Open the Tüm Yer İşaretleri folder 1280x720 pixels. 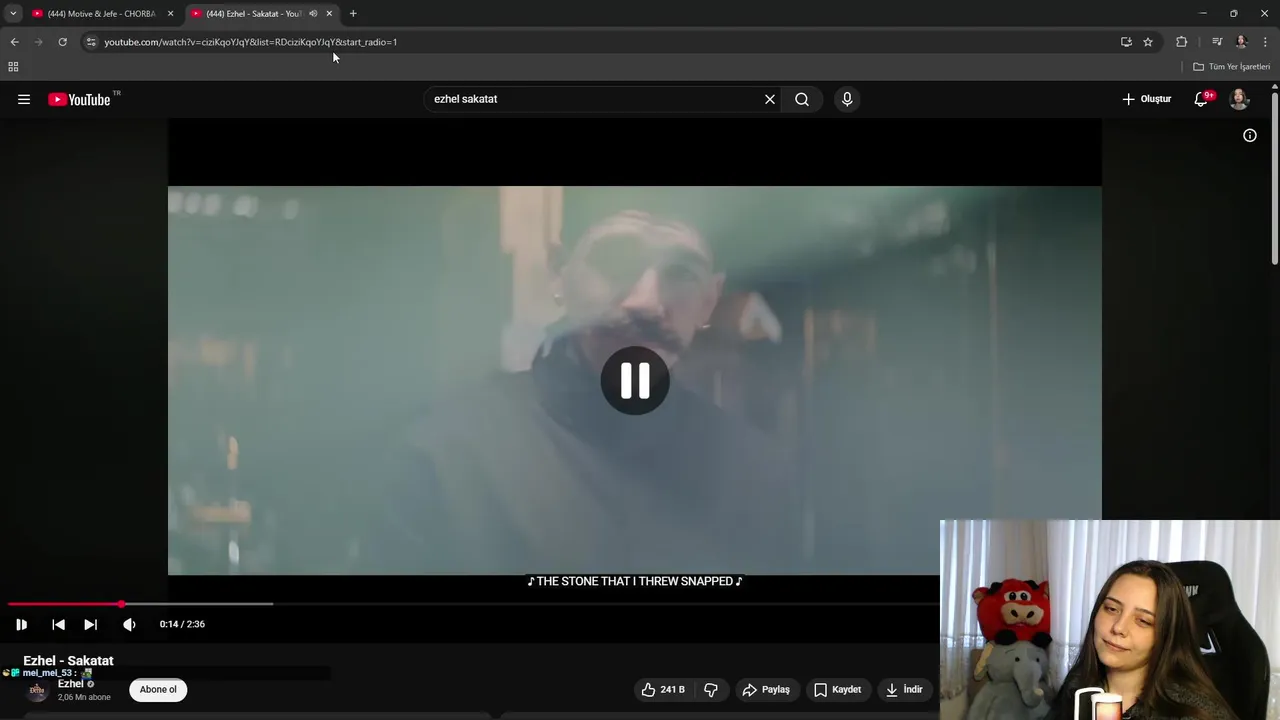coord(1231,67)
